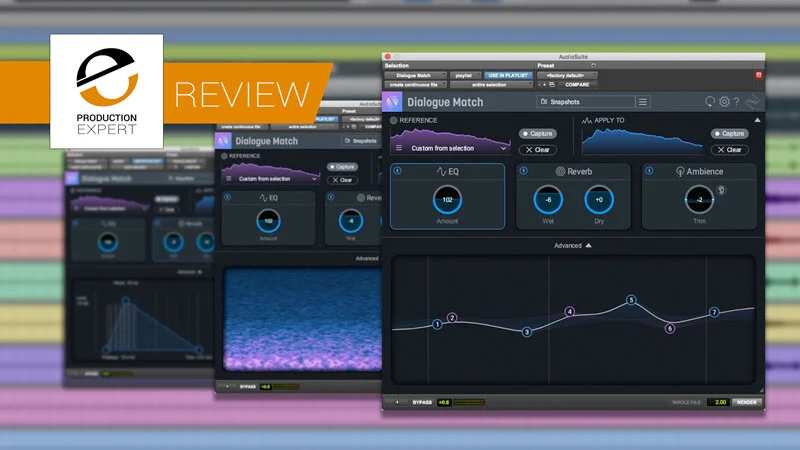
Task: Click Dialogue Match logo in middle window
Action: pyautogui.click(x=223, y=140)
